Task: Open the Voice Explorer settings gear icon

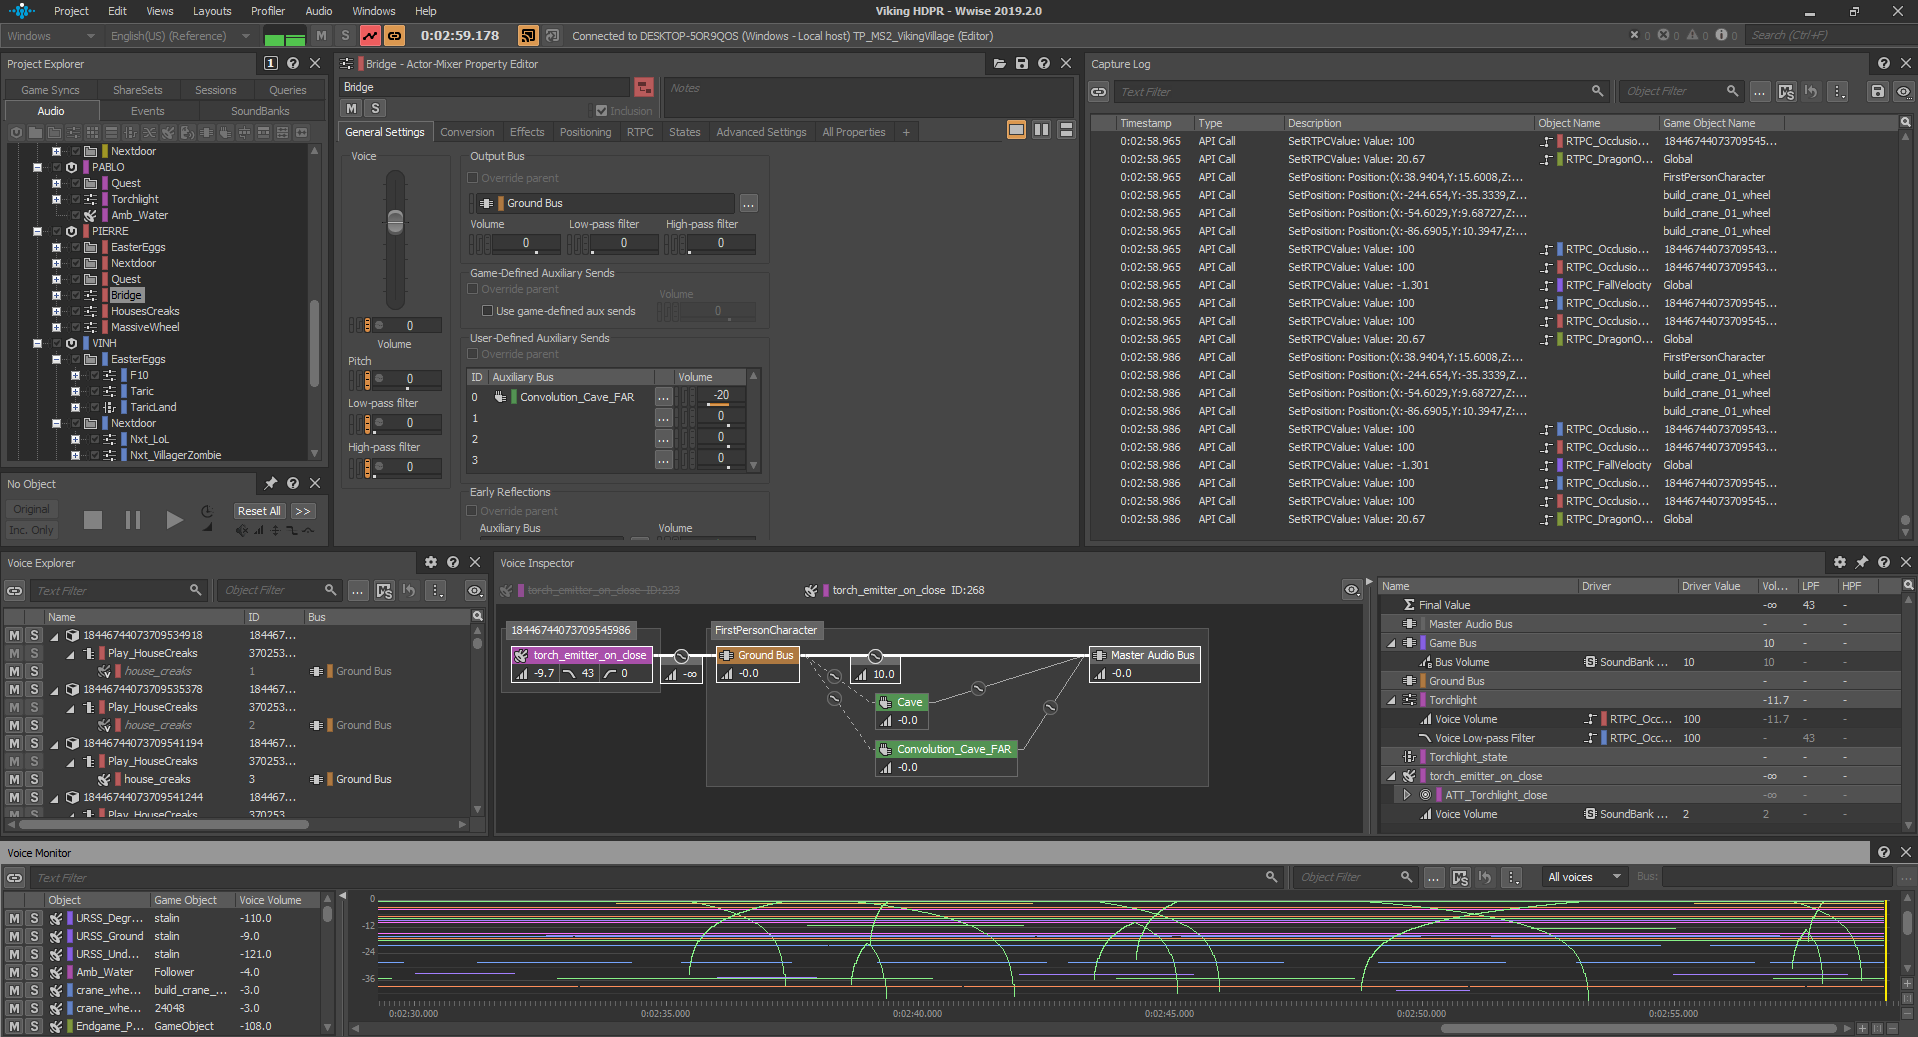Action: (x=431, y=562)
